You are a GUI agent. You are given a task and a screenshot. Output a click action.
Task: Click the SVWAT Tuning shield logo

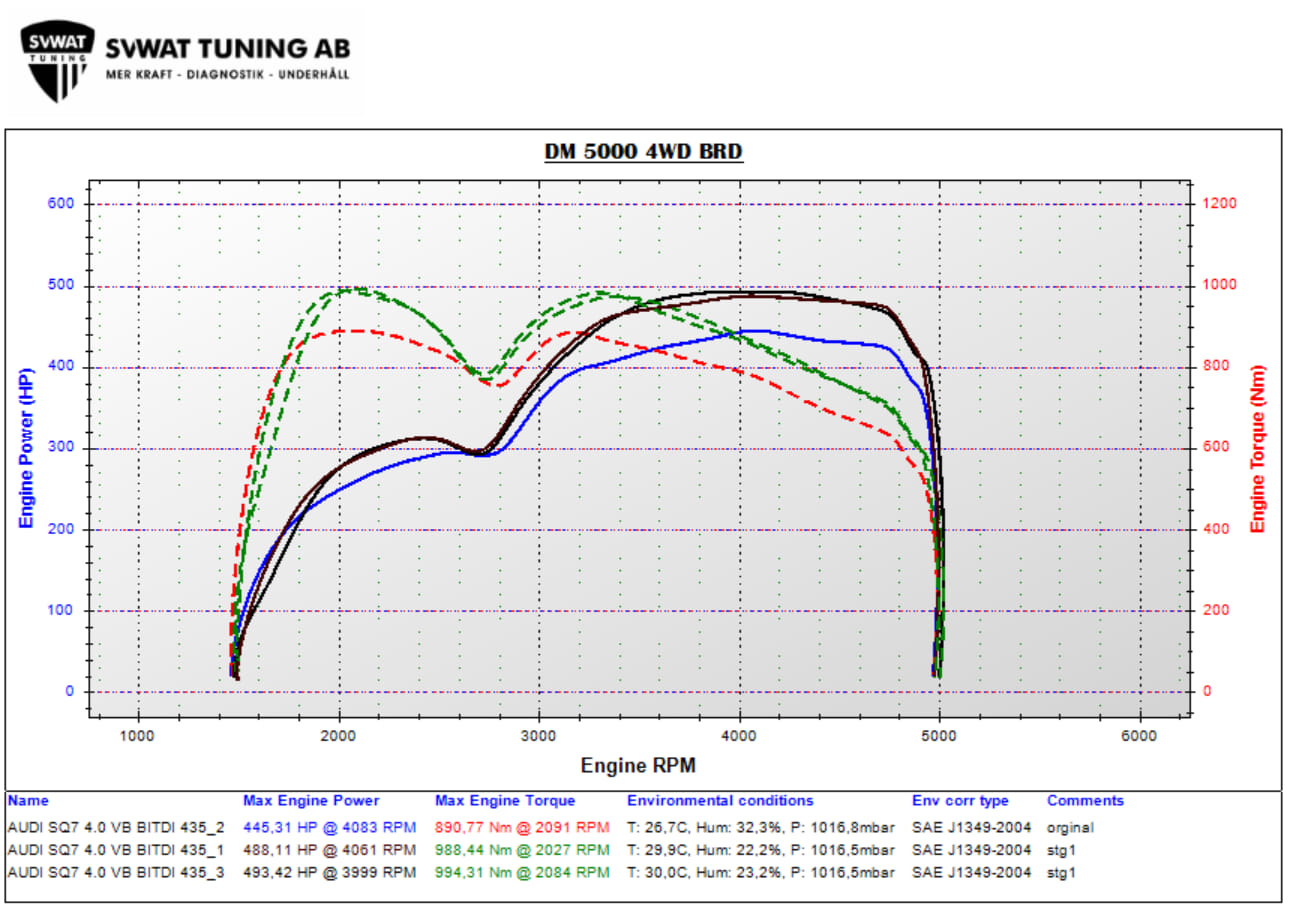tap(58, 61)
